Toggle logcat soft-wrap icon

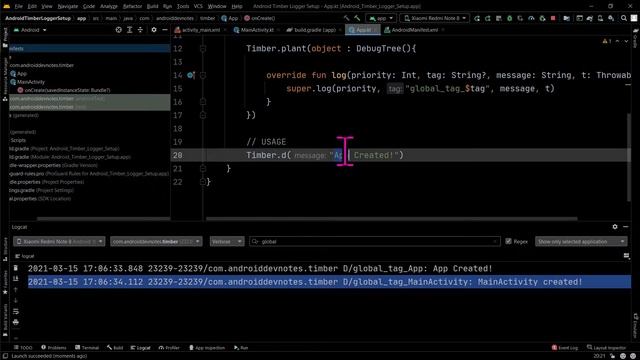(x=16, y=311)
